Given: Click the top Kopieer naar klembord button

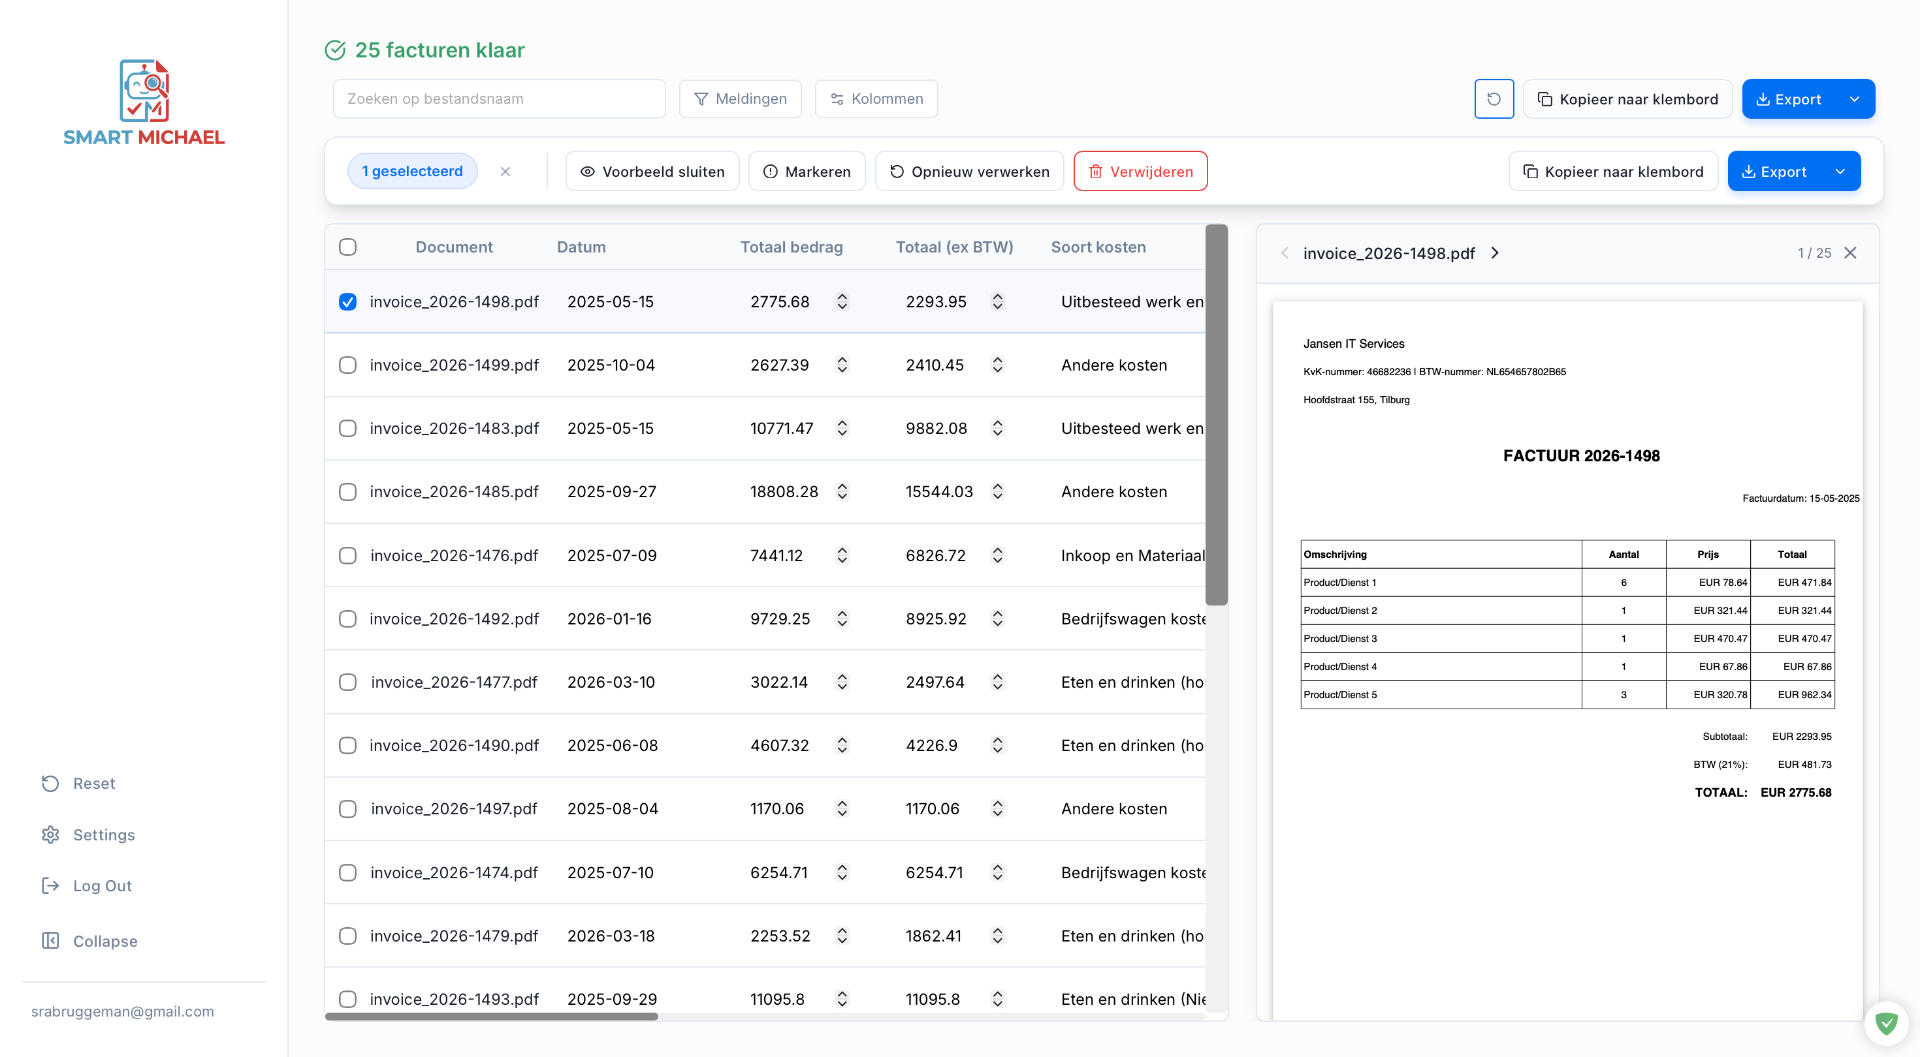Looking at the screenshot, I should tap(1627, 99).
